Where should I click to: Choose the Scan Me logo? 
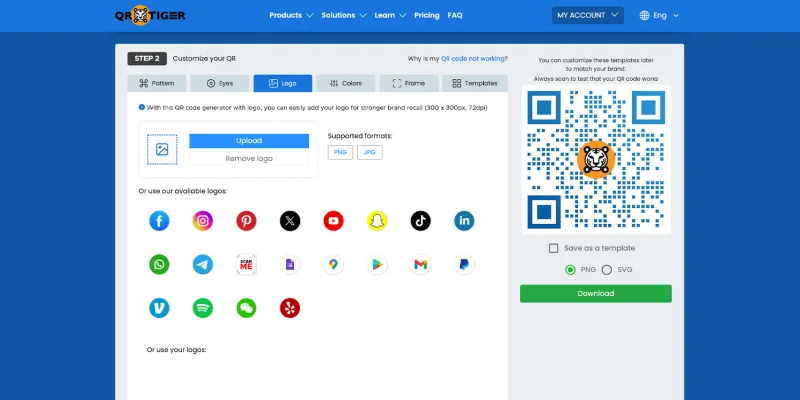[246, 264]
